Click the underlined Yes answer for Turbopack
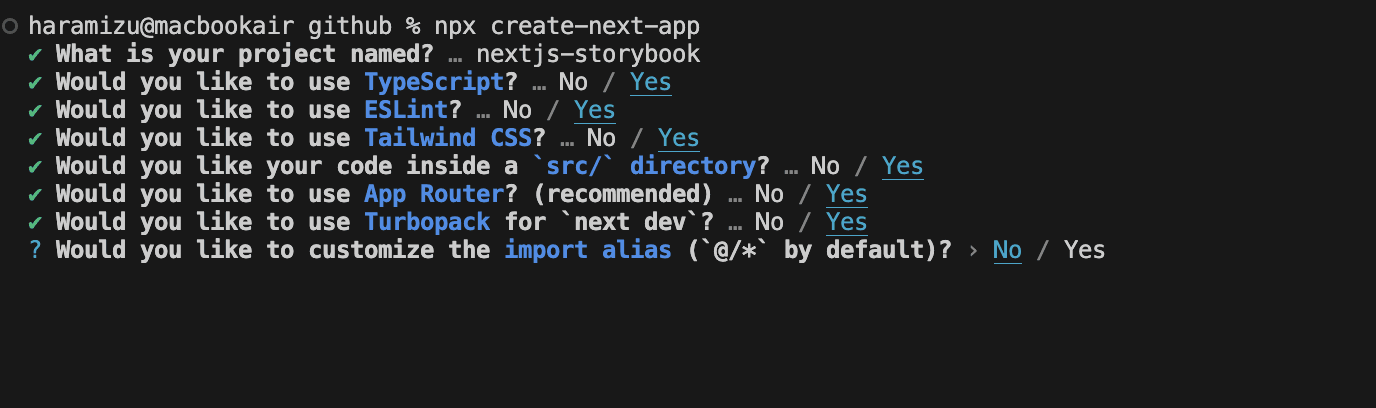Screen dimensions: 1376x408 click(846, 222)
